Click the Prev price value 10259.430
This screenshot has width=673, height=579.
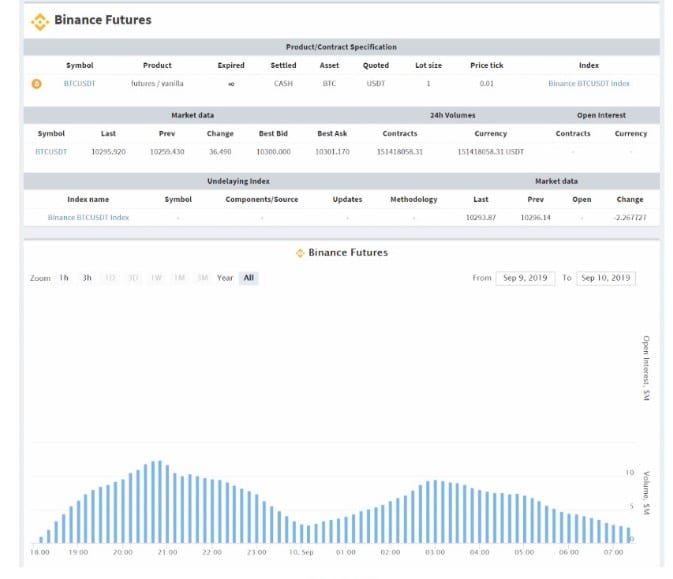tap(167, 152)
